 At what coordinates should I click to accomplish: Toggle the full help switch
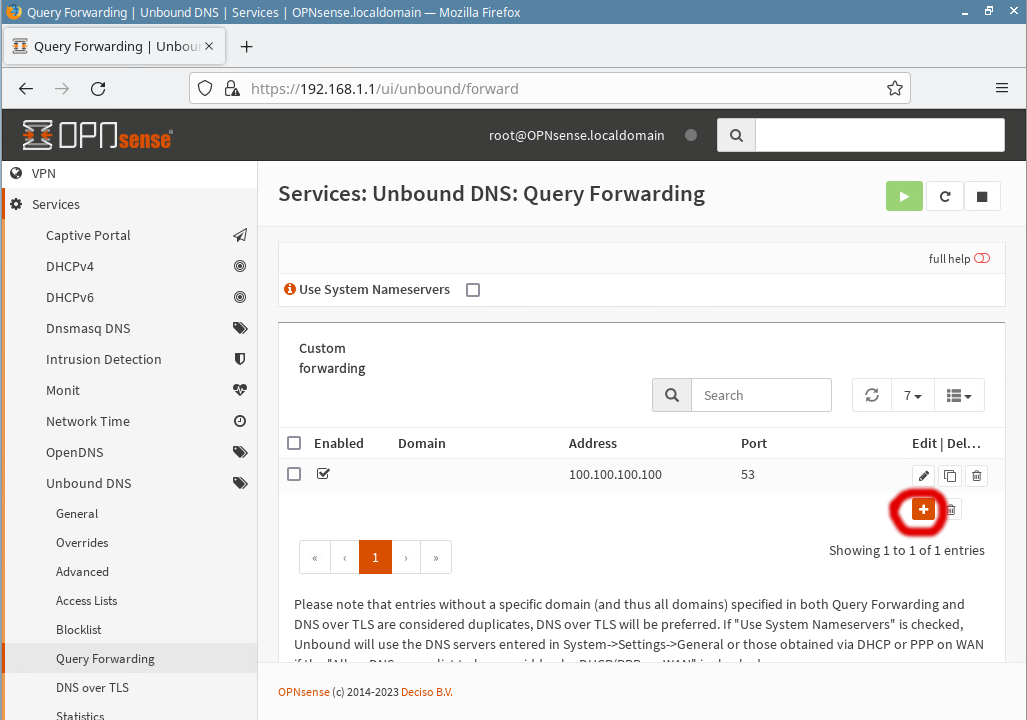pyautogui.click(x=982, y=259)
